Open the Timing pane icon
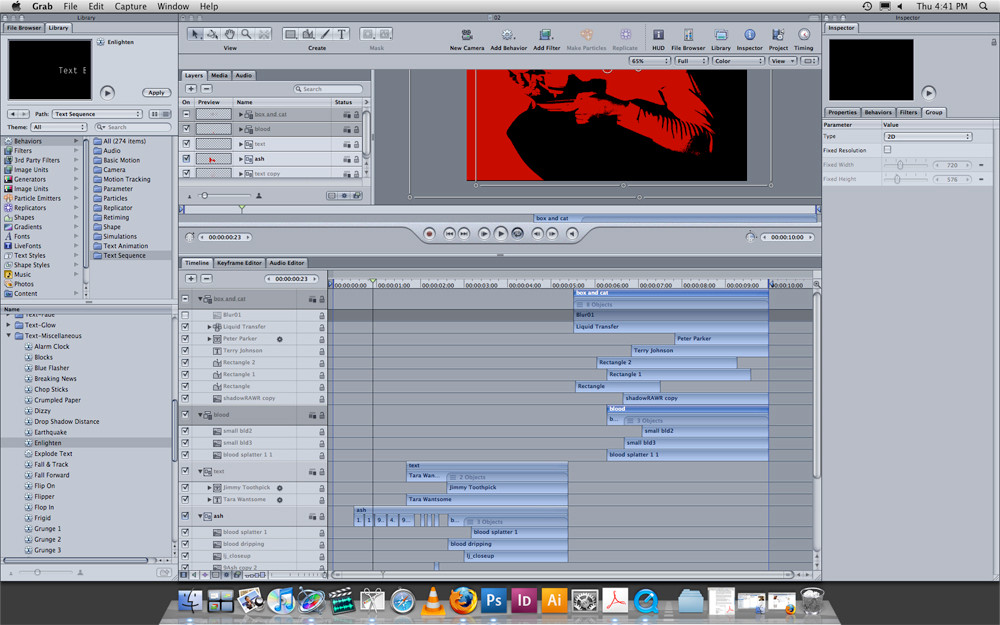 804,34
